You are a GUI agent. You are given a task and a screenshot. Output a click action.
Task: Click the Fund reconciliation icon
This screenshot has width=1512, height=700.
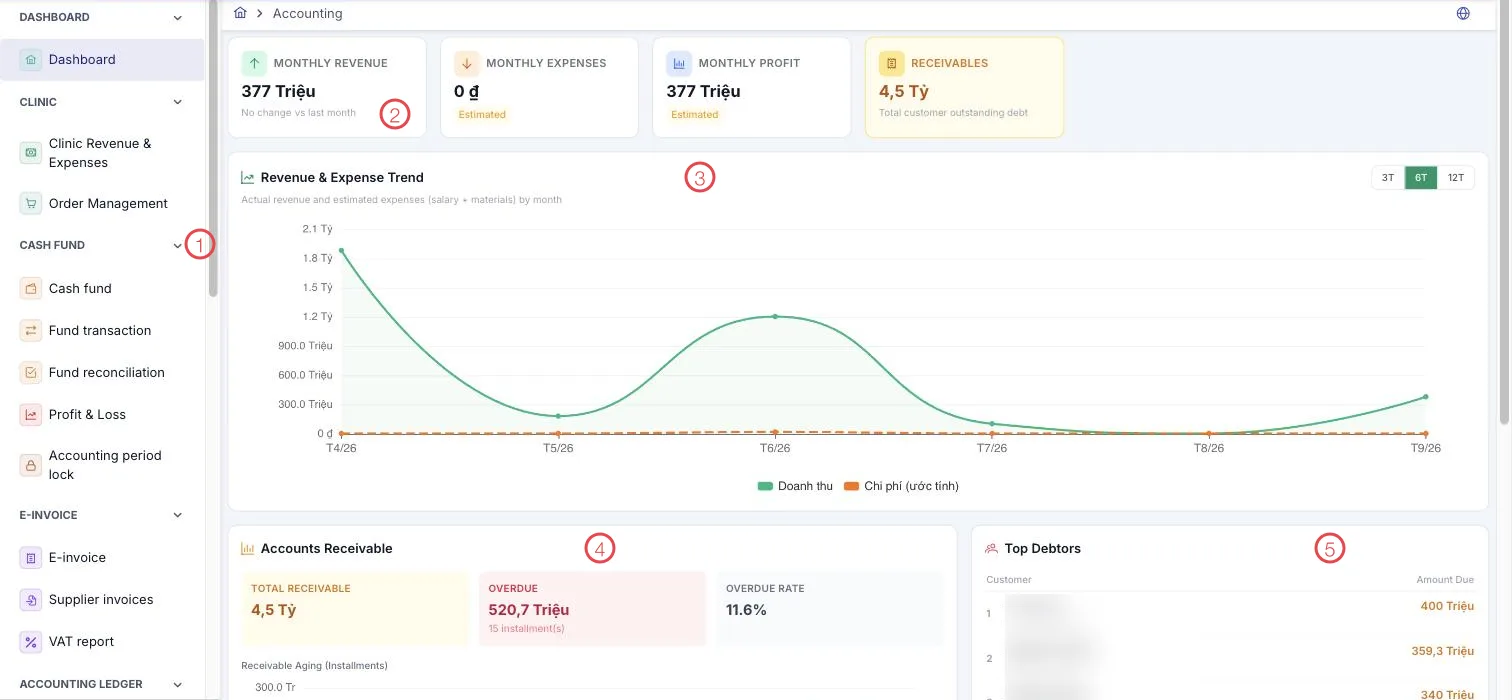(31, 373)
